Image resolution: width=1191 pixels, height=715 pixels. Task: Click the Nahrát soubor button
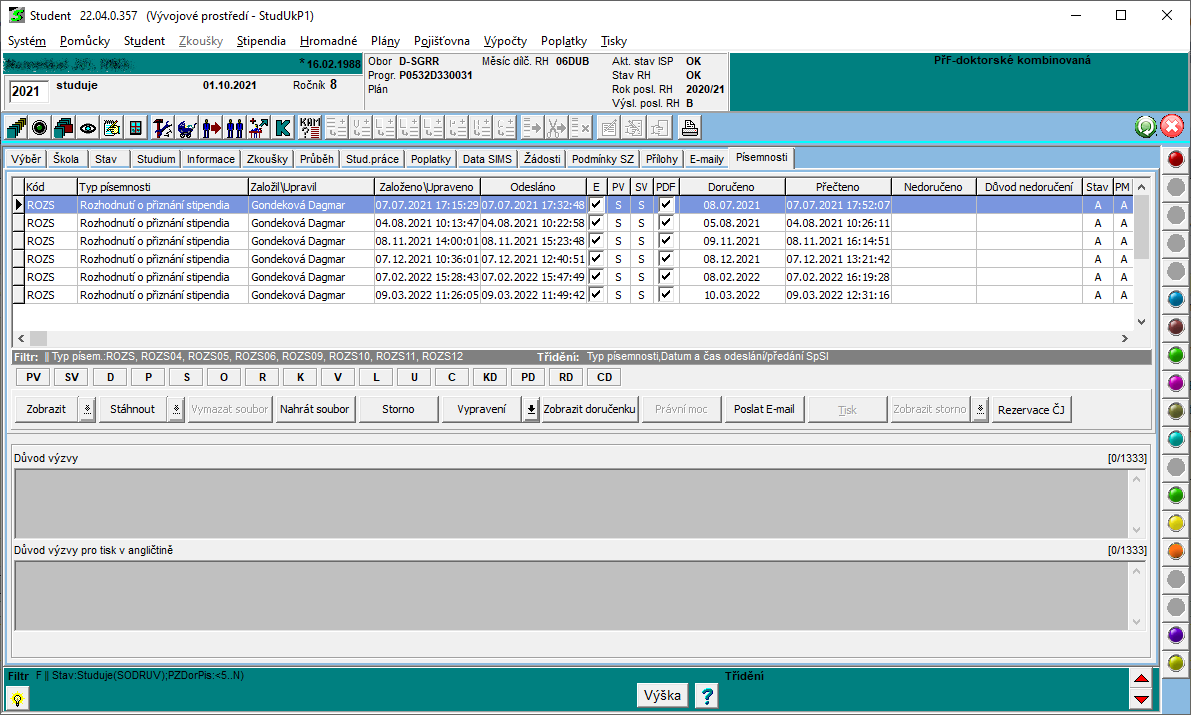314,409
